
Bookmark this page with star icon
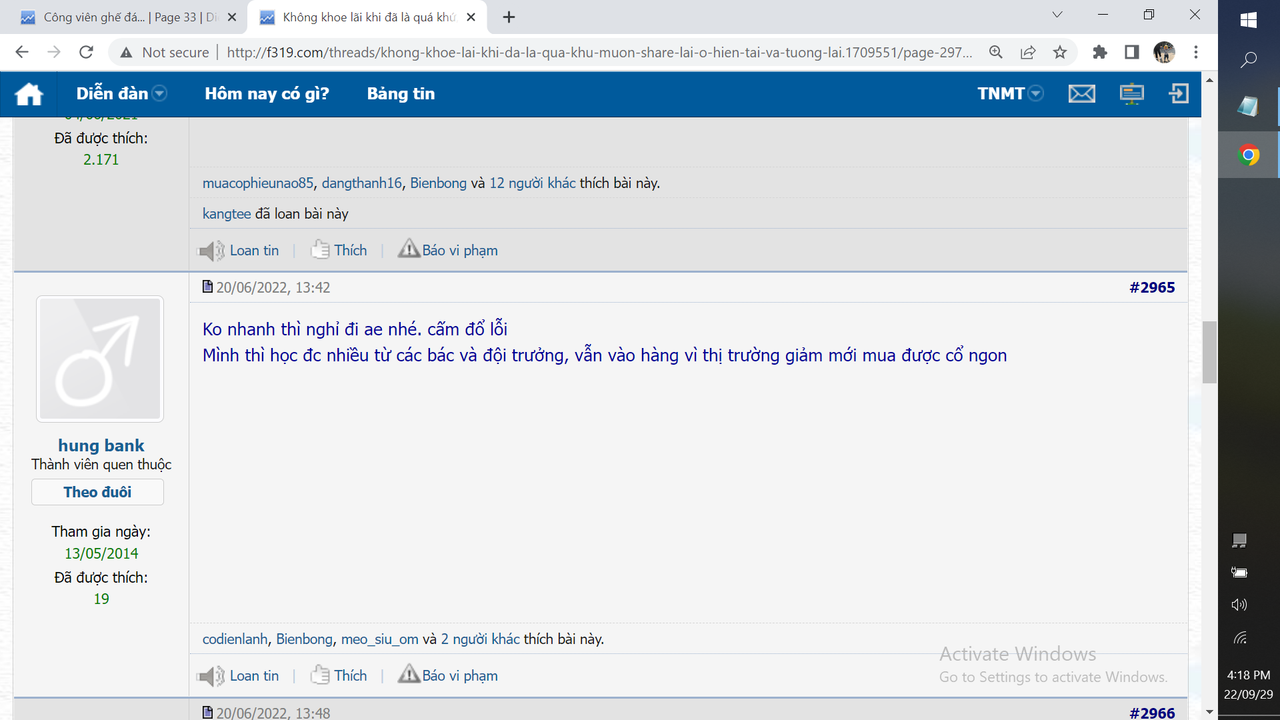click(x=1060, y=52)
